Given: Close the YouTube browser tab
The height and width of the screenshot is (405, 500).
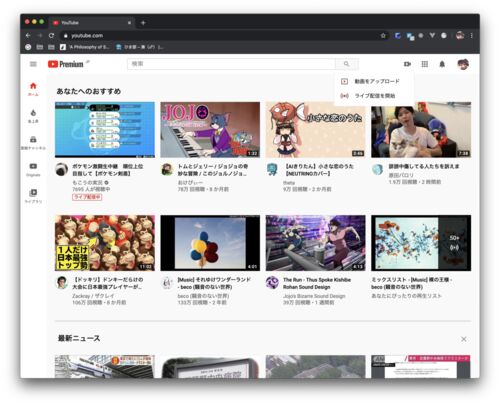Looking at the screenshot, I should pyautogui.click(x=129, y=23).
